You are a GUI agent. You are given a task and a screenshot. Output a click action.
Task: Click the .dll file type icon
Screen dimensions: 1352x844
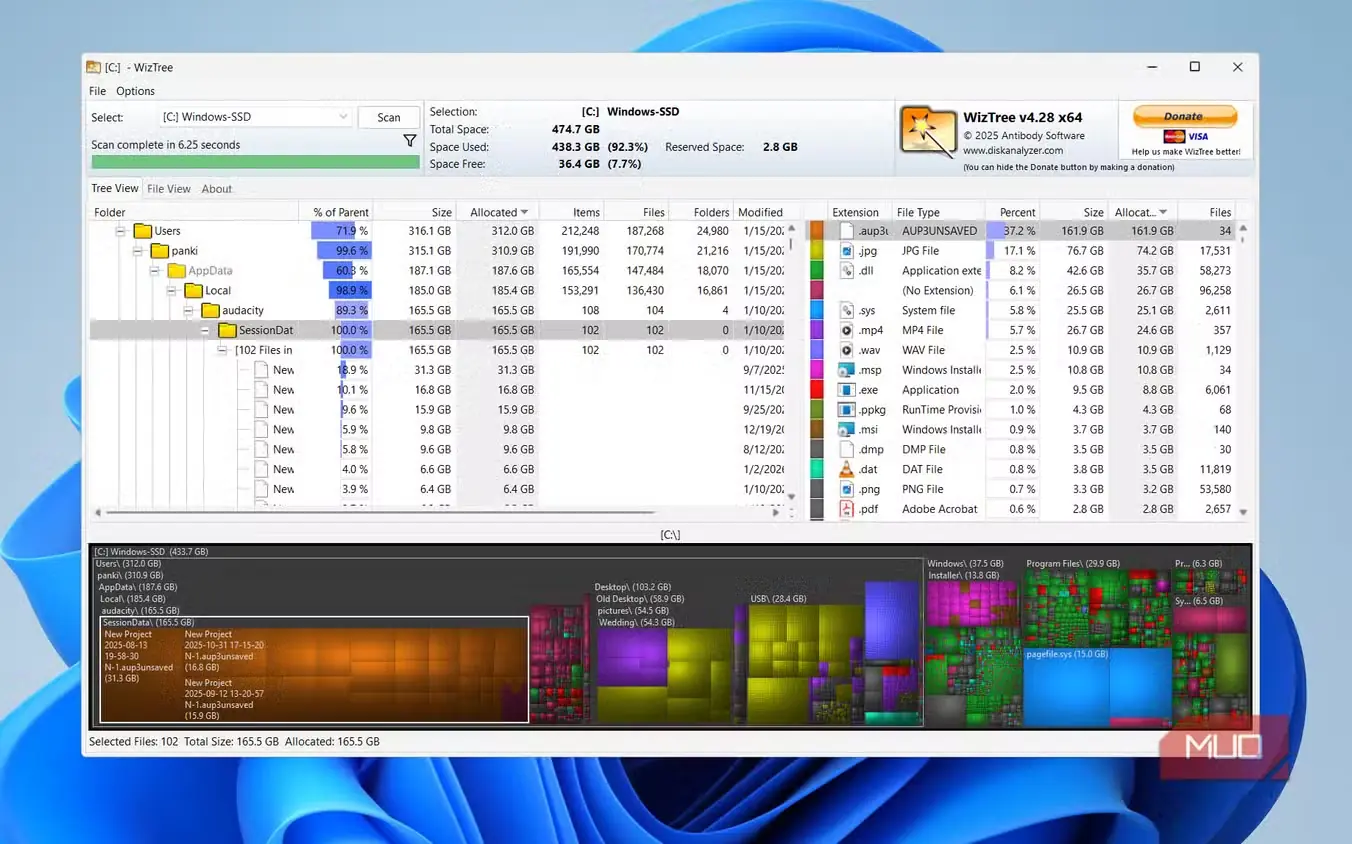(x=847, y=271)
